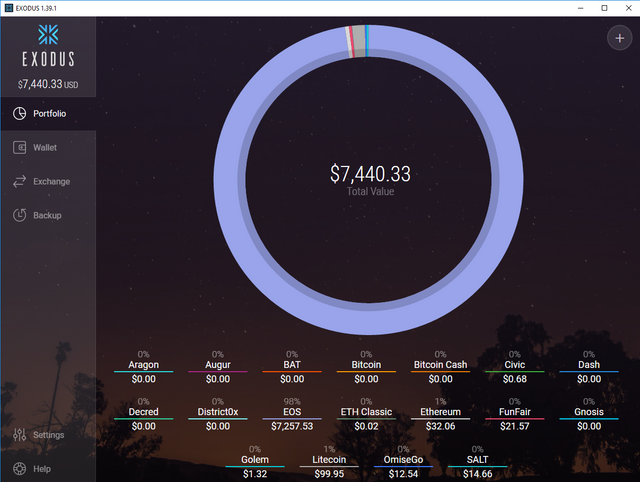Click the $7,257.53 EOS value

click(x=292, y=426)
